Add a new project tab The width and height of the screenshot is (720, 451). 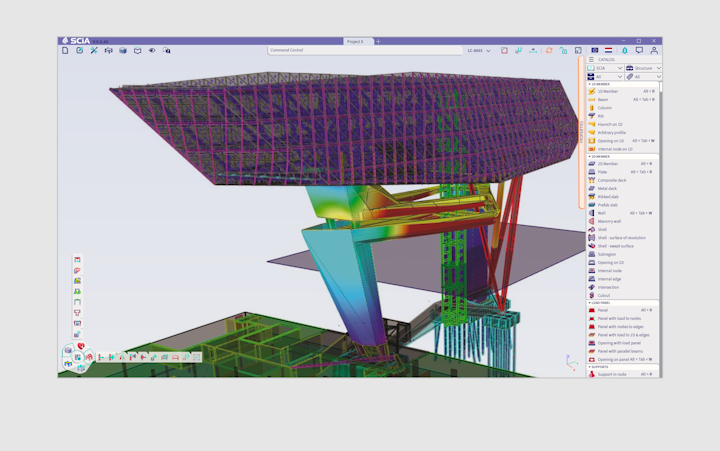[x=378, y=41]
